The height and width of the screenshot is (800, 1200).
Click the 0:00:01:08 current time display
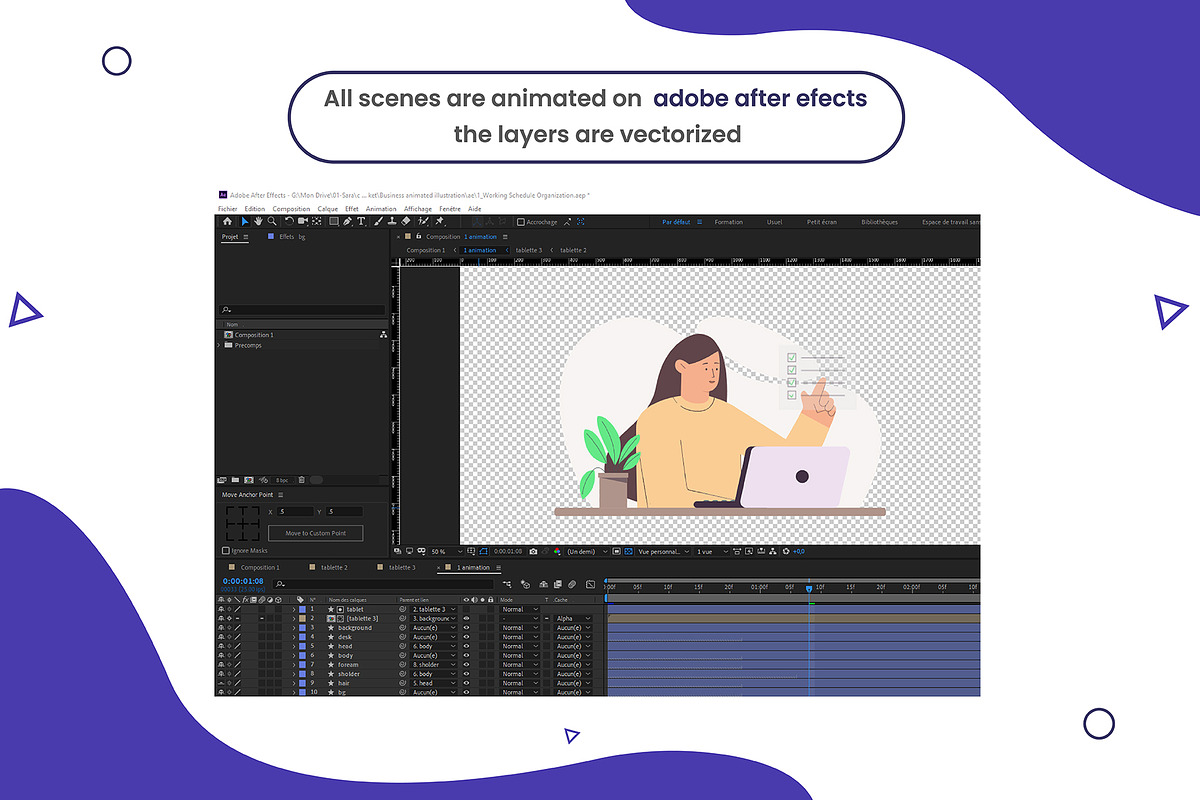[243, 581]
